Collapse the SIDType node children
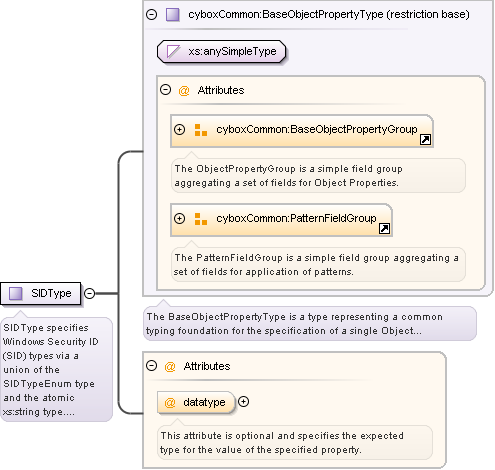This screenshot has width=495, height=470. (x=89, y=293)
